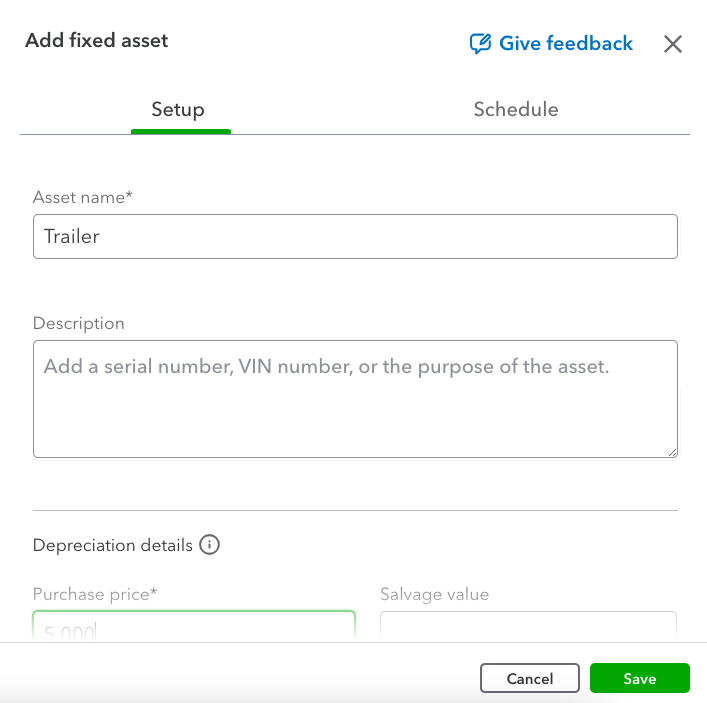Open the Give feedback link

pos(565,44)
